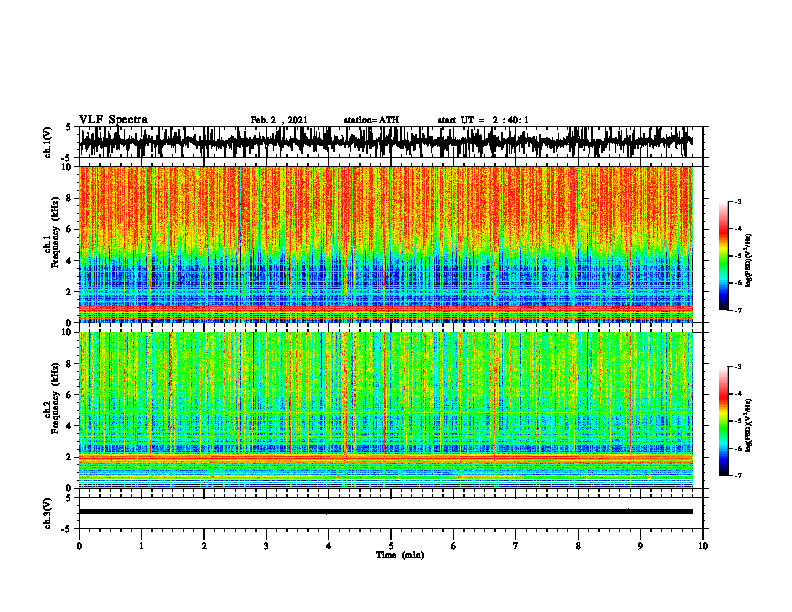Screen dimensions: 792x612
Task: Click time axis tick label "2"
Action: [x=204, y=546]
